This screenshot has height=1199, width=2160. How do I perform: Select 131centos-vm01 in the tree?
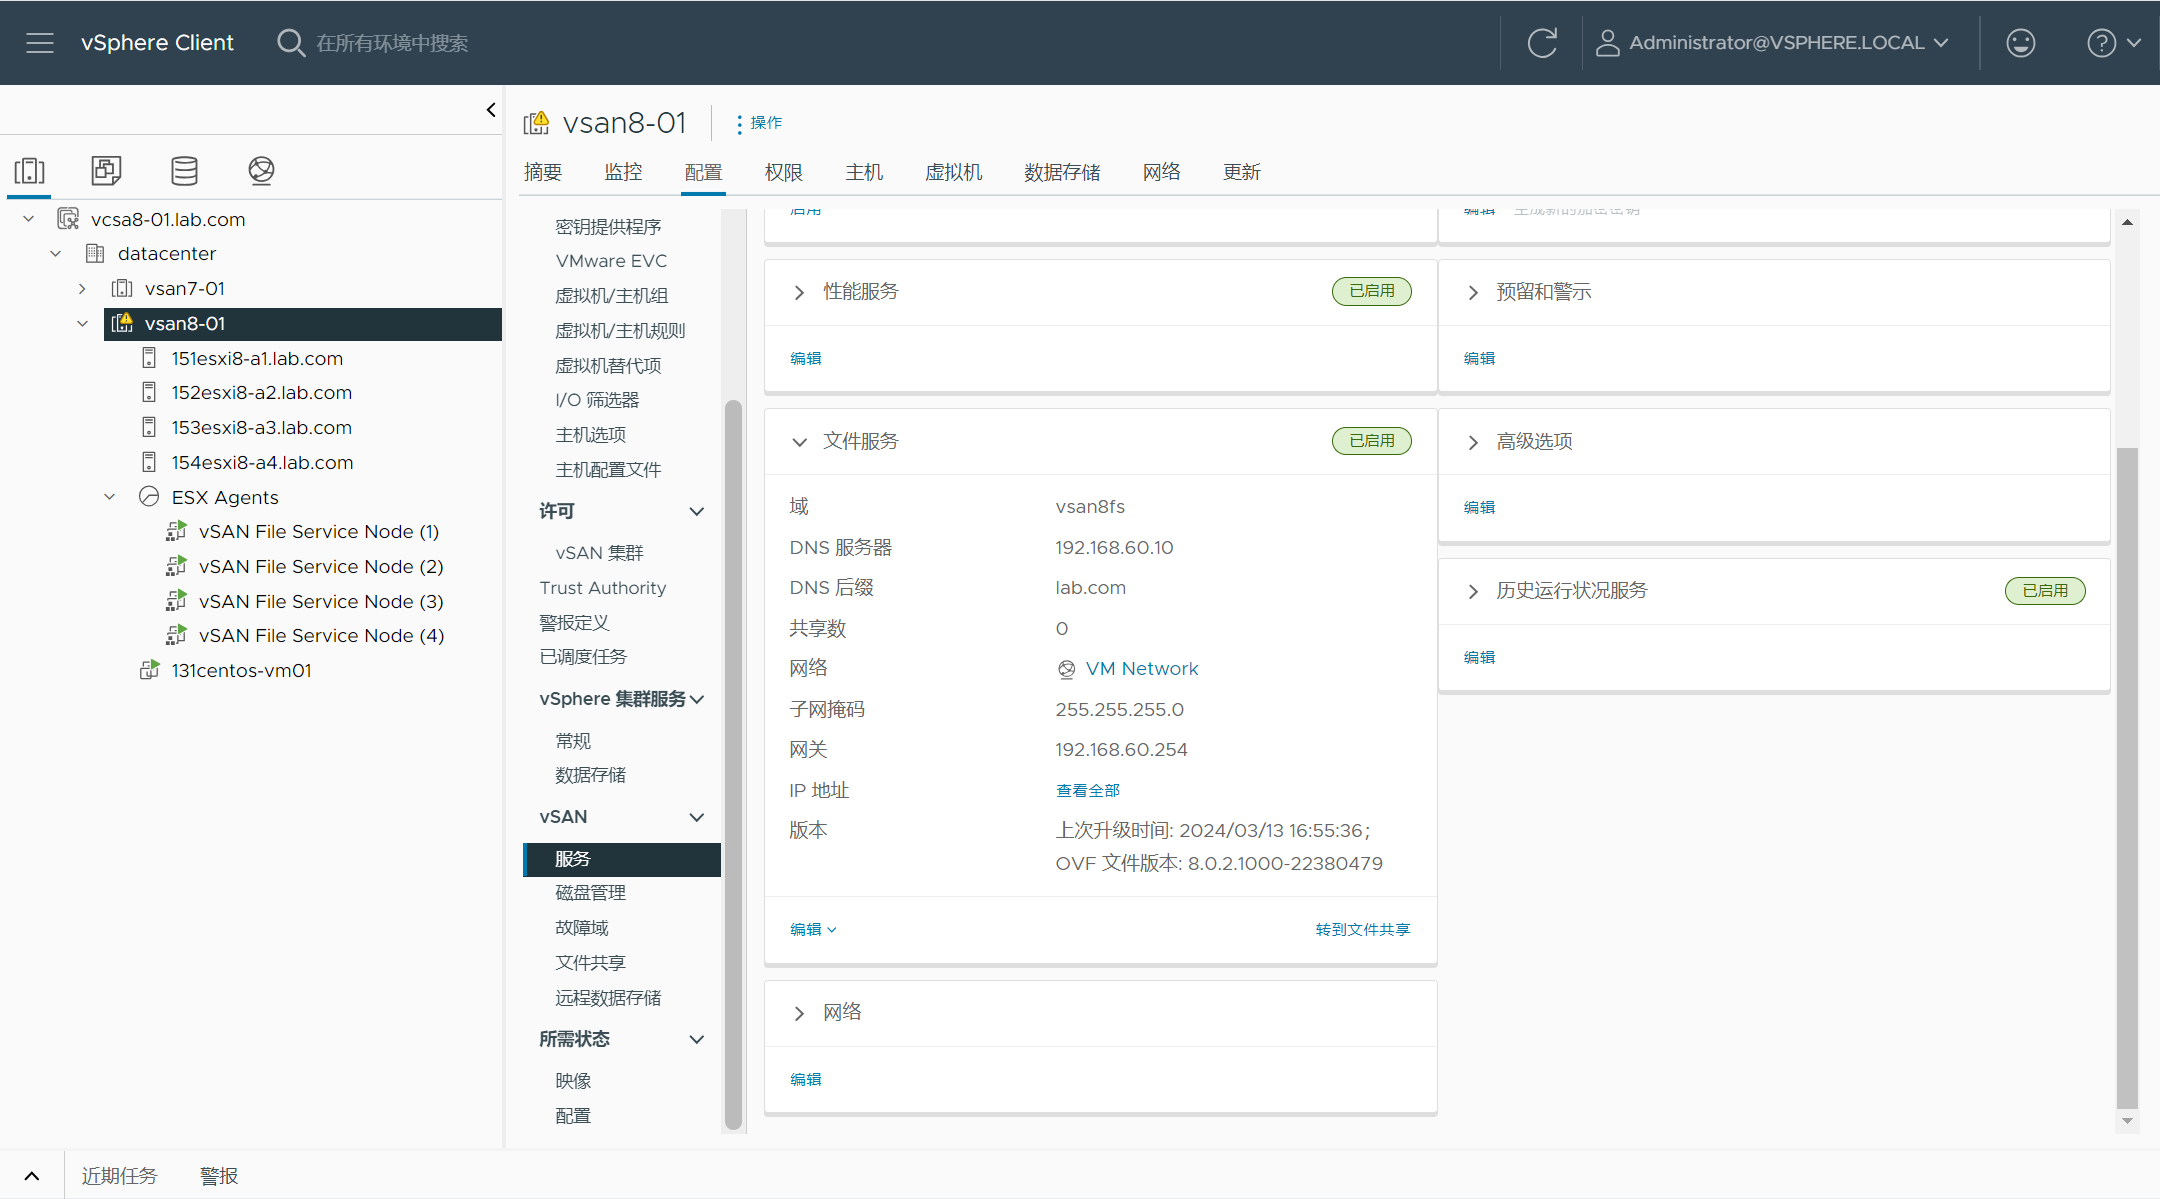pos(241,670)
